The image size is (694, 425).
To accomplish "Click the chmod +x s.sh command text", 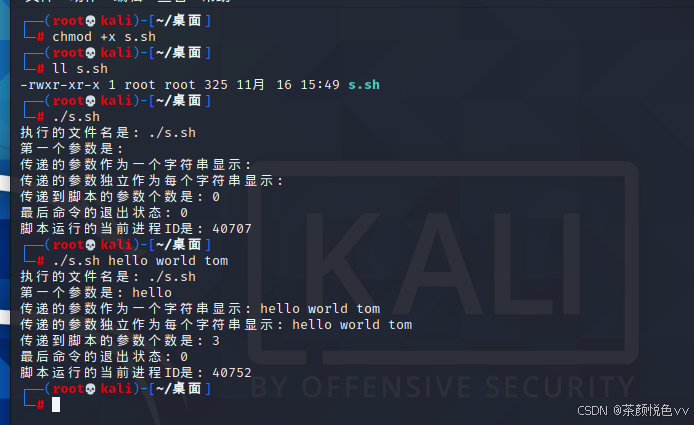I will pyautogui.click(x=104, y=37).
